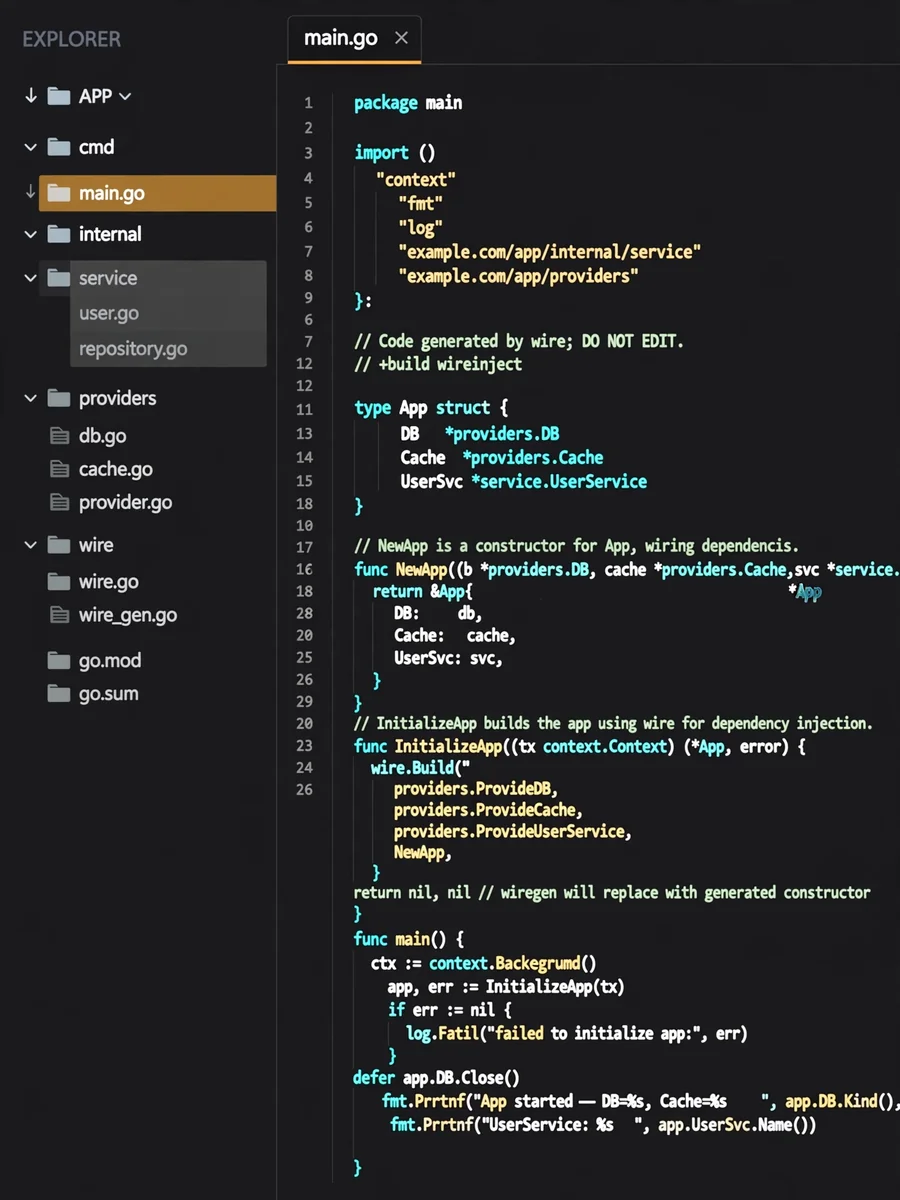Image resolution: width=900 pixels, height=1200 pixels.
Task: Open user.go in the explorer
Action: [x=109, y=313]
